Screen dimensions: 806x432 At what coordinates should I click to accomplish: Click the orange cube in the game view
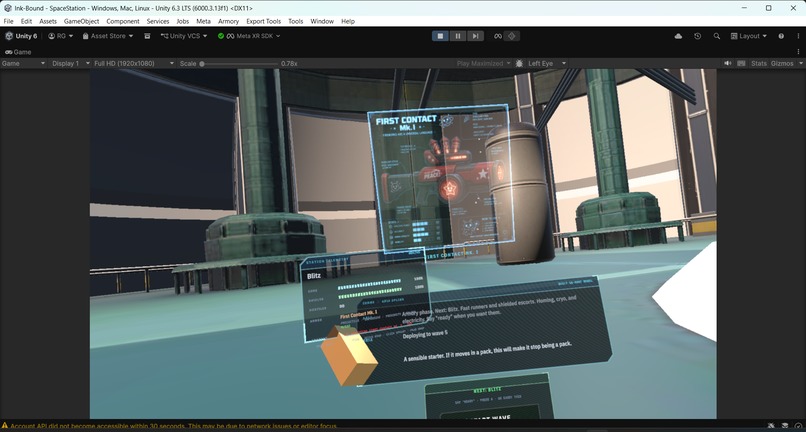(x=349, y=356)
